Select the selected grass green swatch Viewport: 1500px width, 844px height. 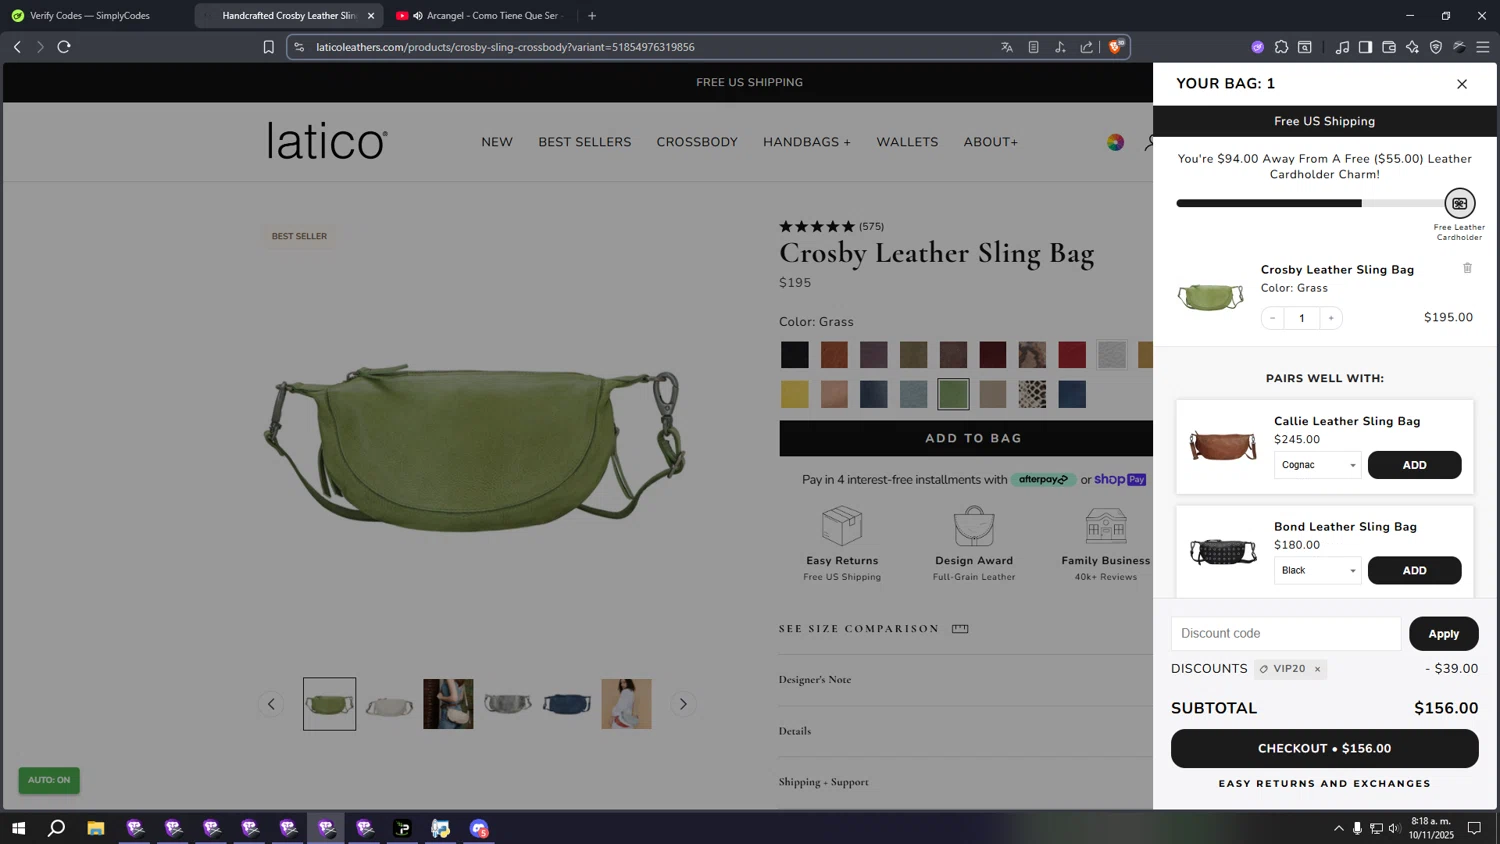point(953,394)
